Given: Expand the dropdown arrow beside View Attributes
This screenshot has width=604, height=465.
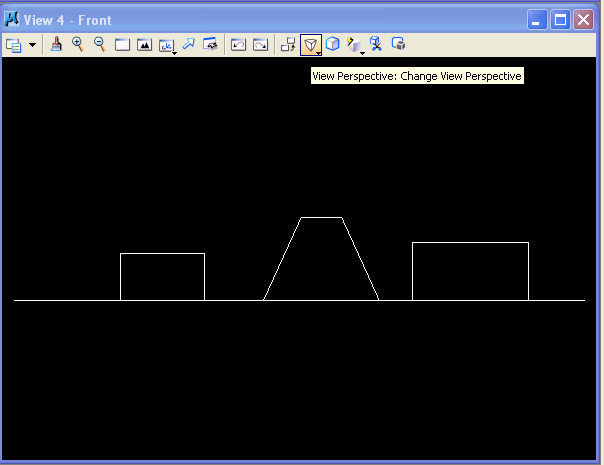Looking at the screenshot, I should [33, 45].
